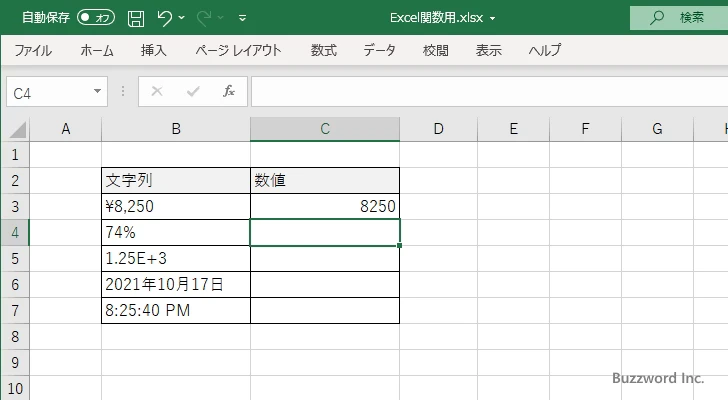Viewport: 728px width, 400px height.
Task: Expand the Name Box dropdown arrow
Action: [98, 91]
